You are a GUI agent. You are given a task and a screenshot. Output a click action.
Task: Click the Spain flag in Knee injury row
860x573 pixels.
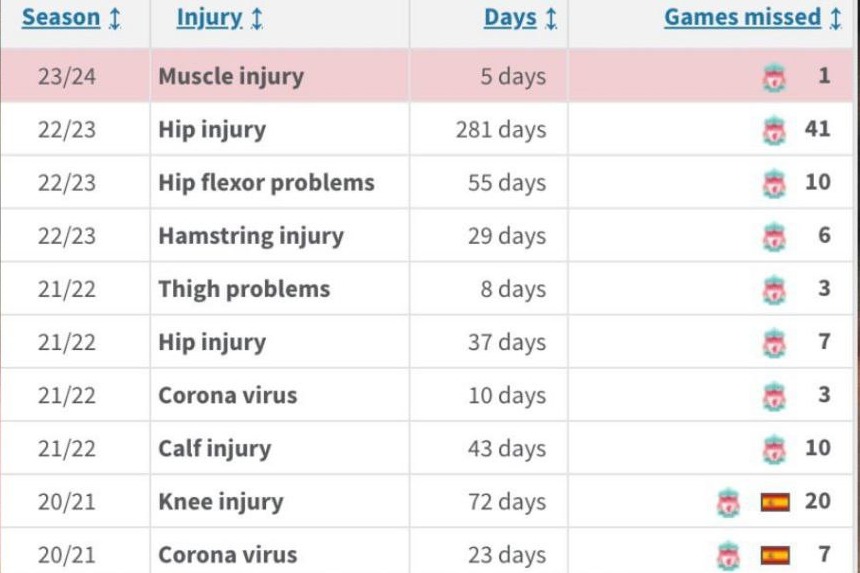tap(775, 502)
